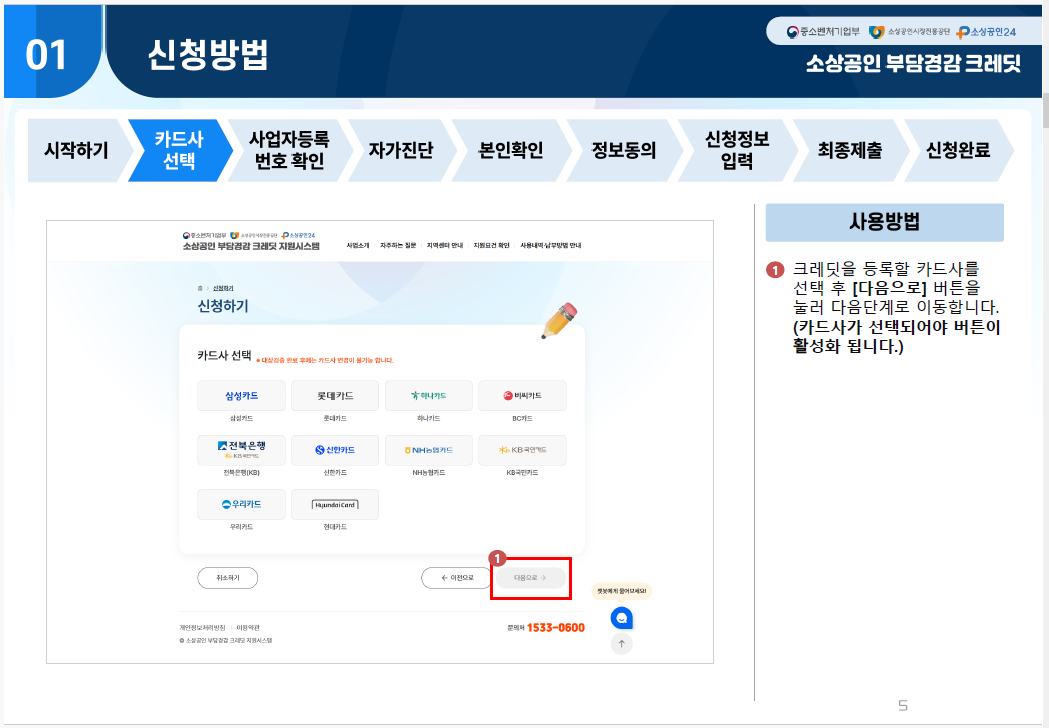Select the highlighted 카드사 선택 step
The height and width of the screenshot is (728, 1049).
pos(179,150)
